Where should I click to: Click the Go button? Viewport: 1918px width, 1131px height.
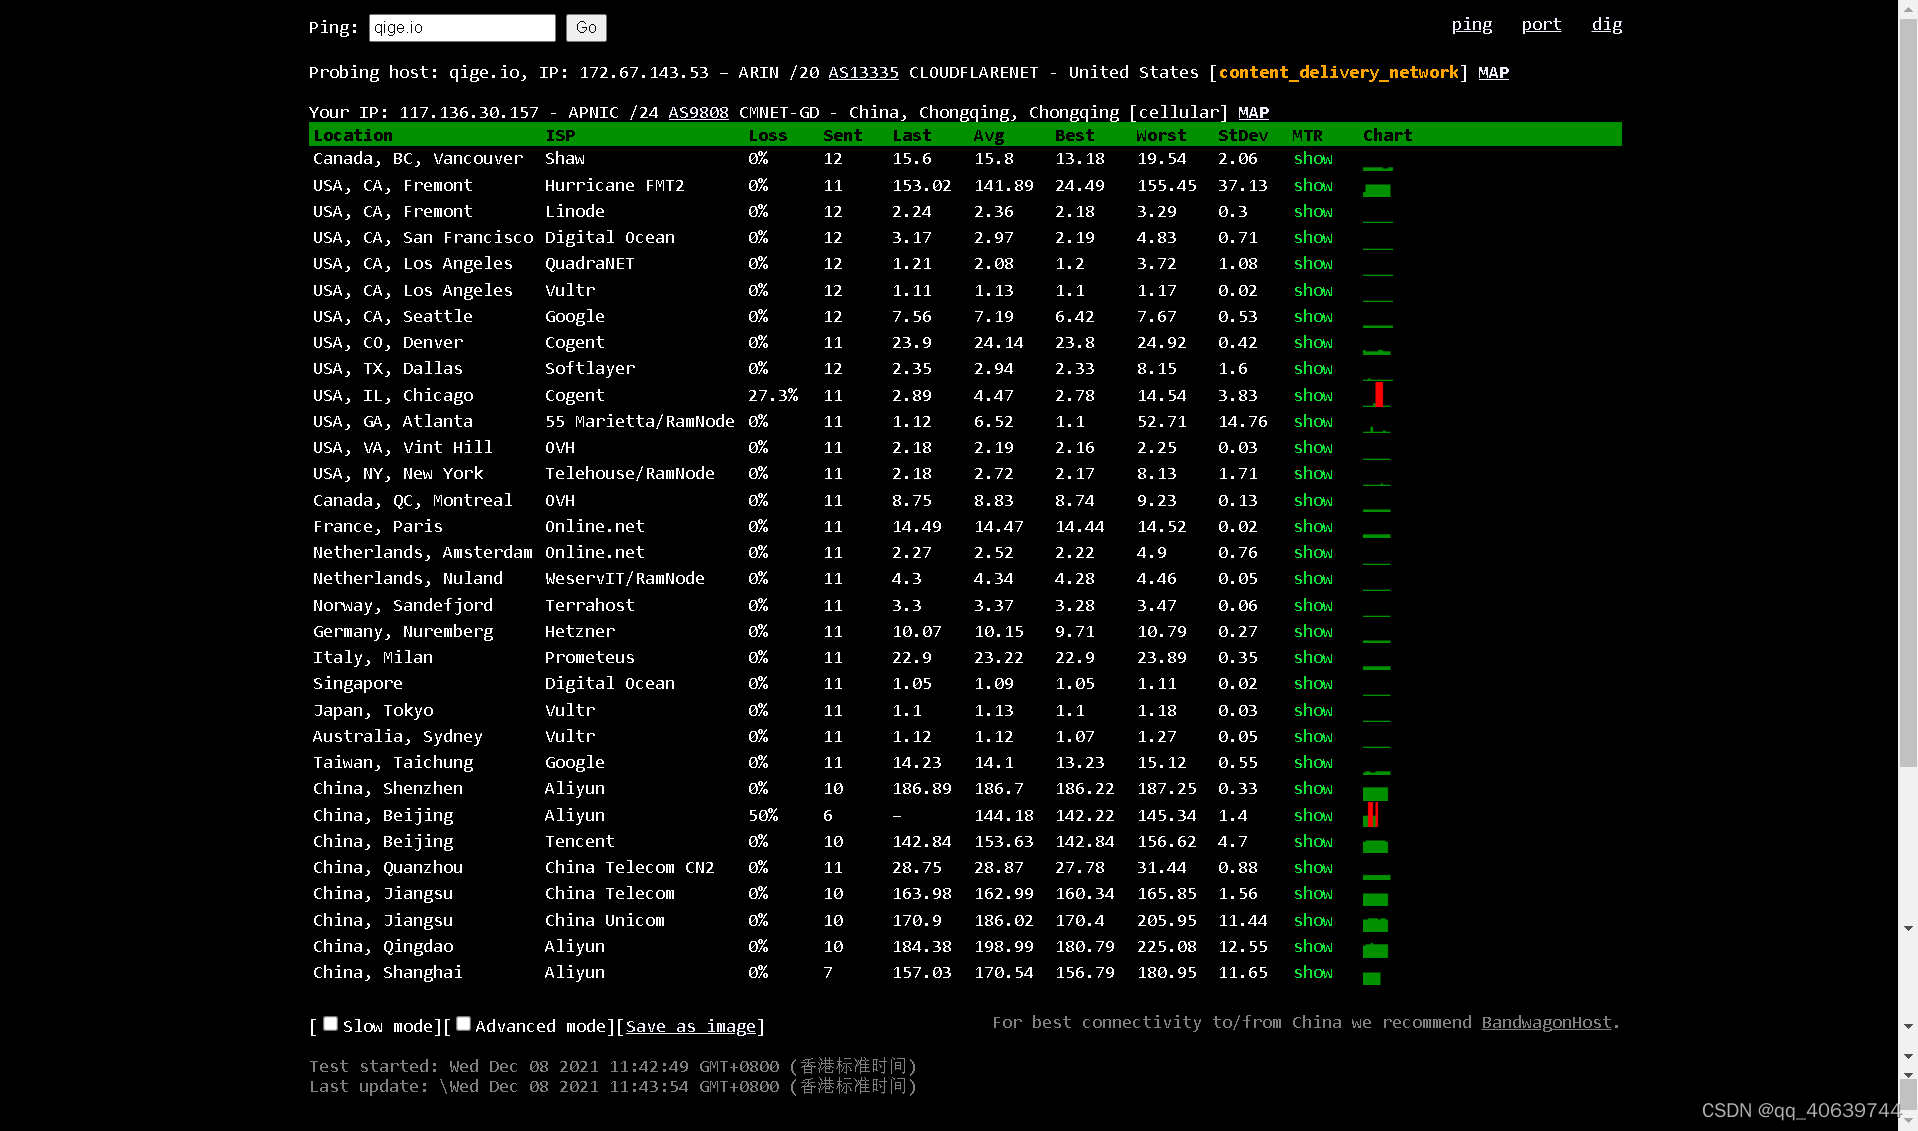(586, 28)
